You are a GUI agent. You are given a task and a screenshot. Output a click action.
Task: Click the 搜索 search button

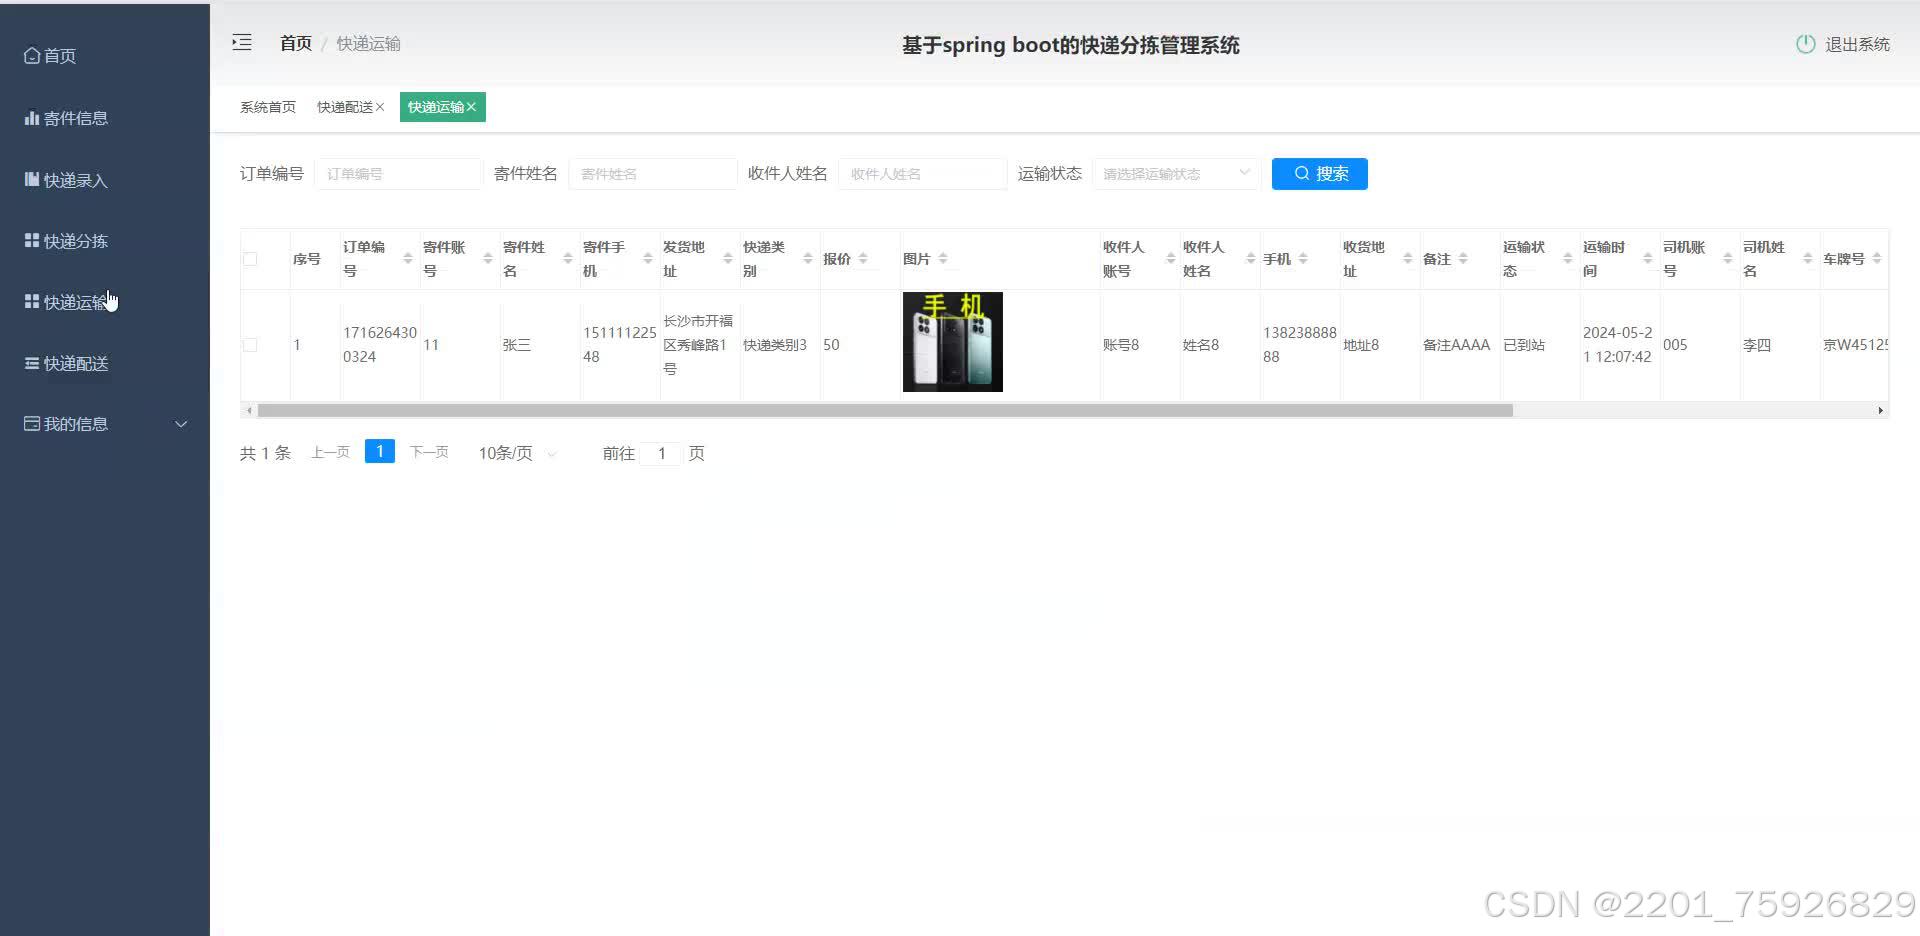point(1319,173)
